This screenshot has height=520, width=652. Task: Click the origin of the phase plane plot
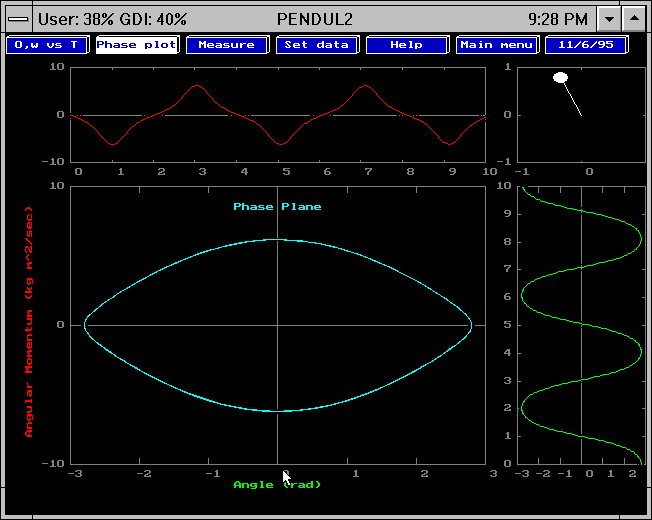point(277,325)
